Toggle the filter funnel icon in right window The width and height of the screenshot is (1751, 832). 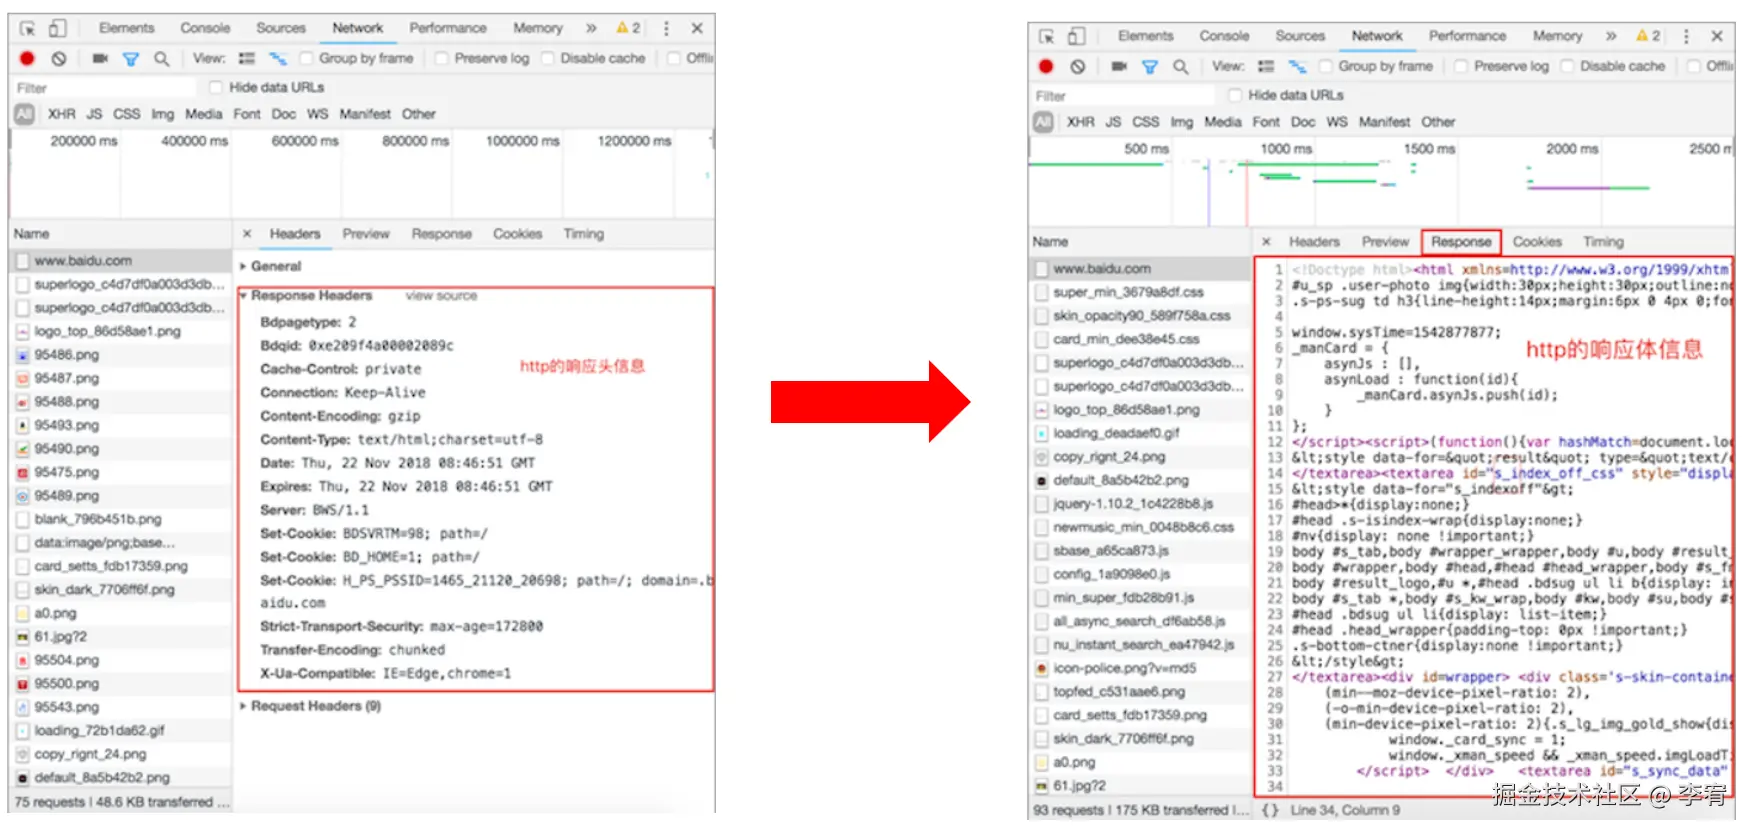[x=1149, y=66]
